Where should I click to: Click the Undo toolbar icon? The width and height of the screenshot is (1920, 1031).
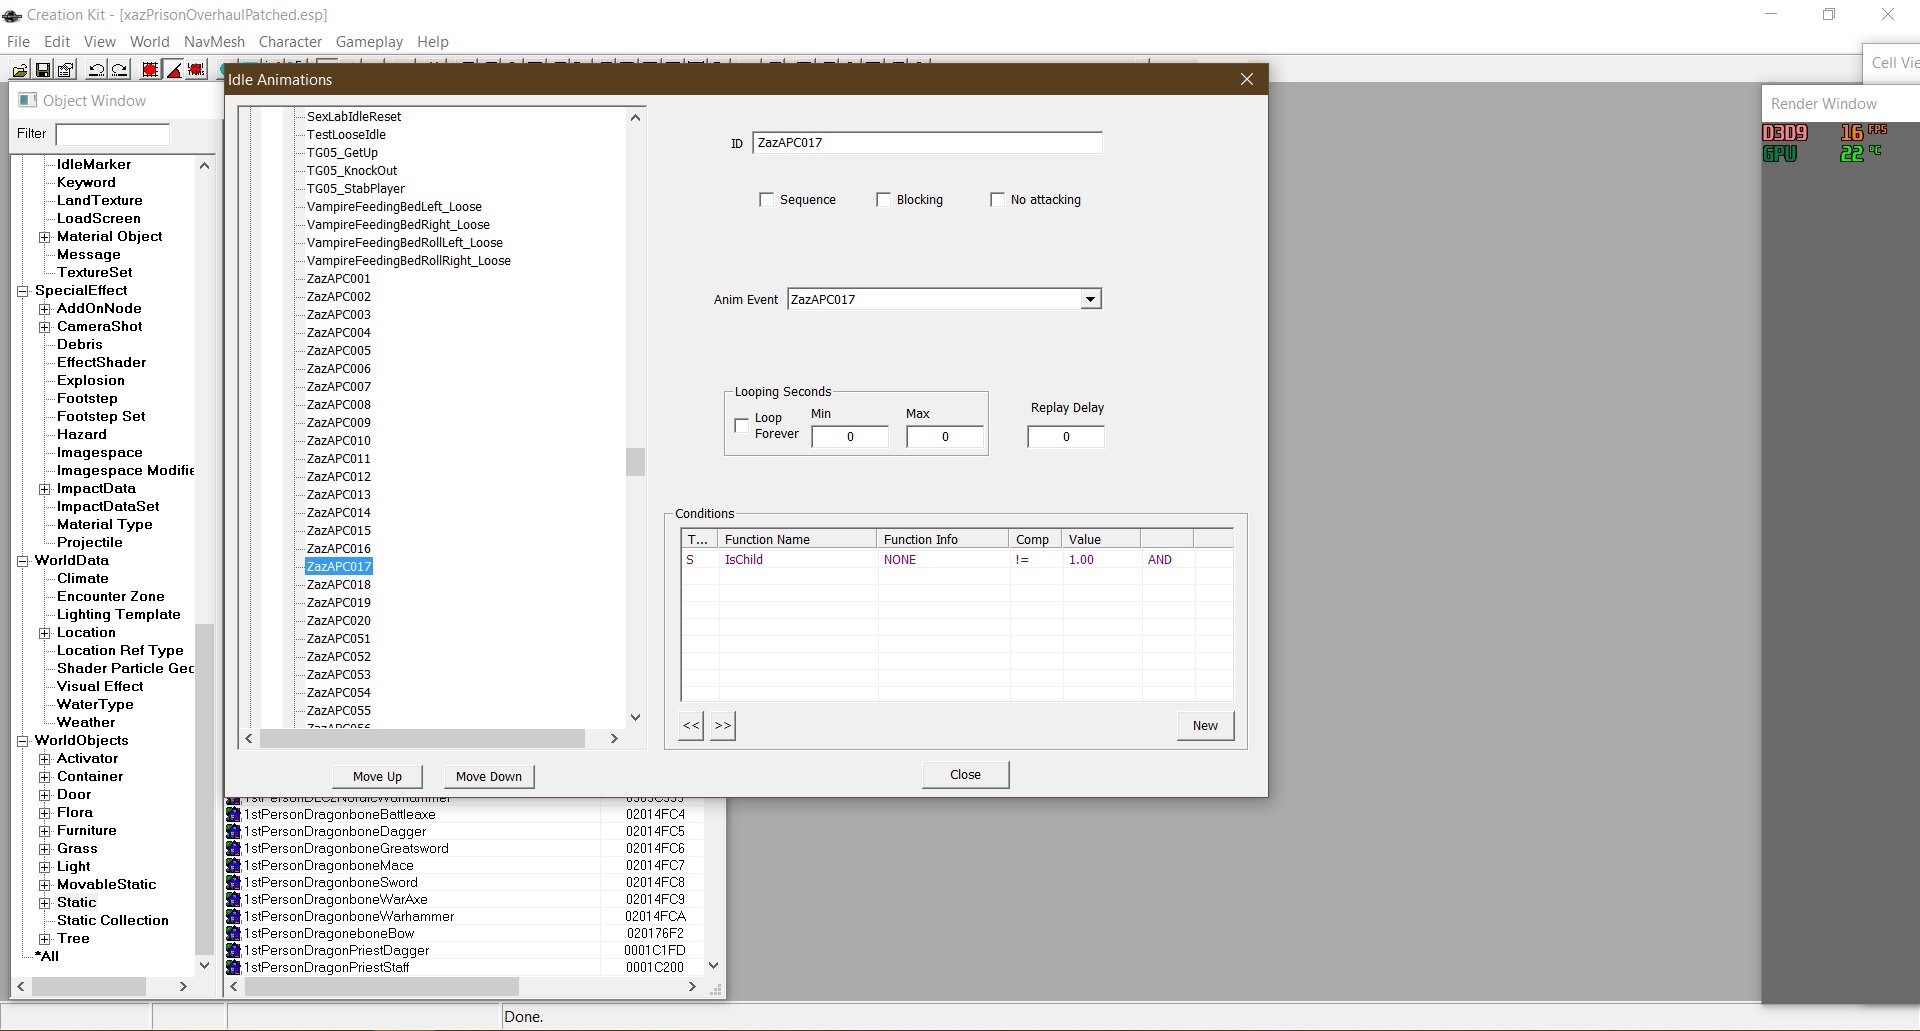click(x=96, y=69)
